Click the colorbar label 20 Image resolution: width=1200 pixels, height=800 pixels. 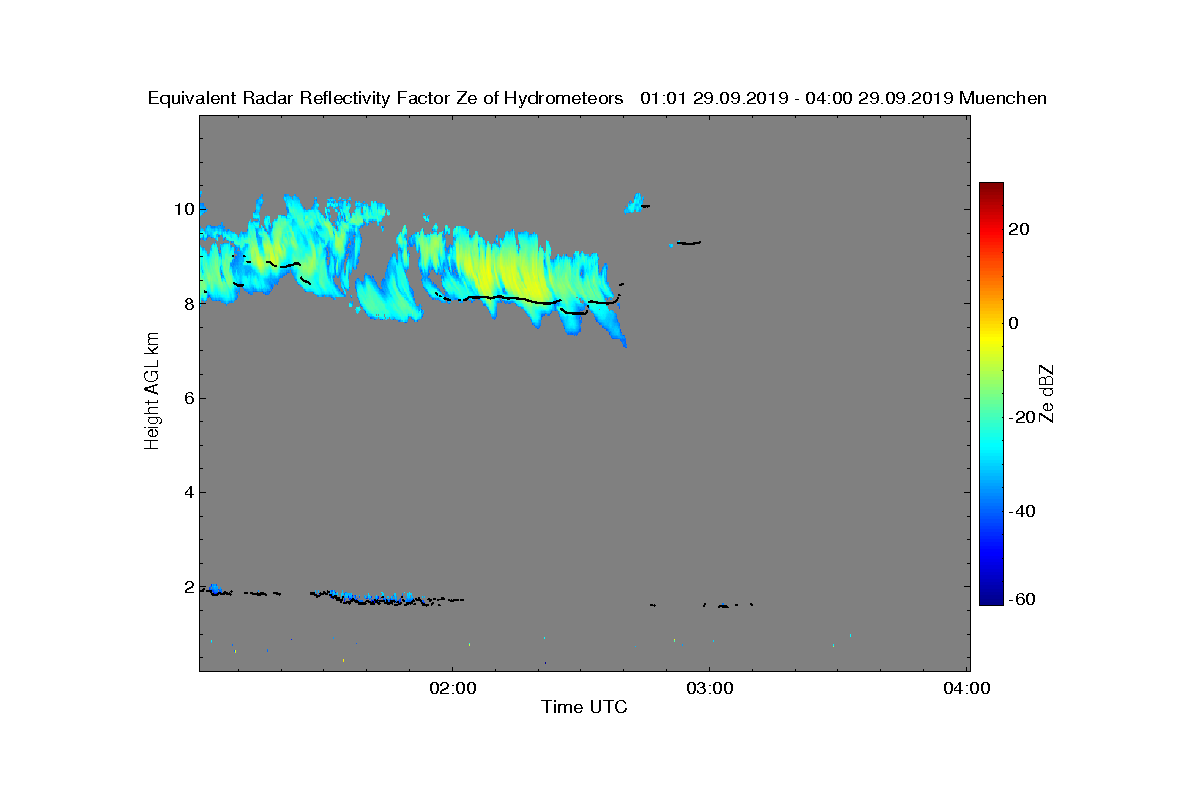pos(1020,229)
